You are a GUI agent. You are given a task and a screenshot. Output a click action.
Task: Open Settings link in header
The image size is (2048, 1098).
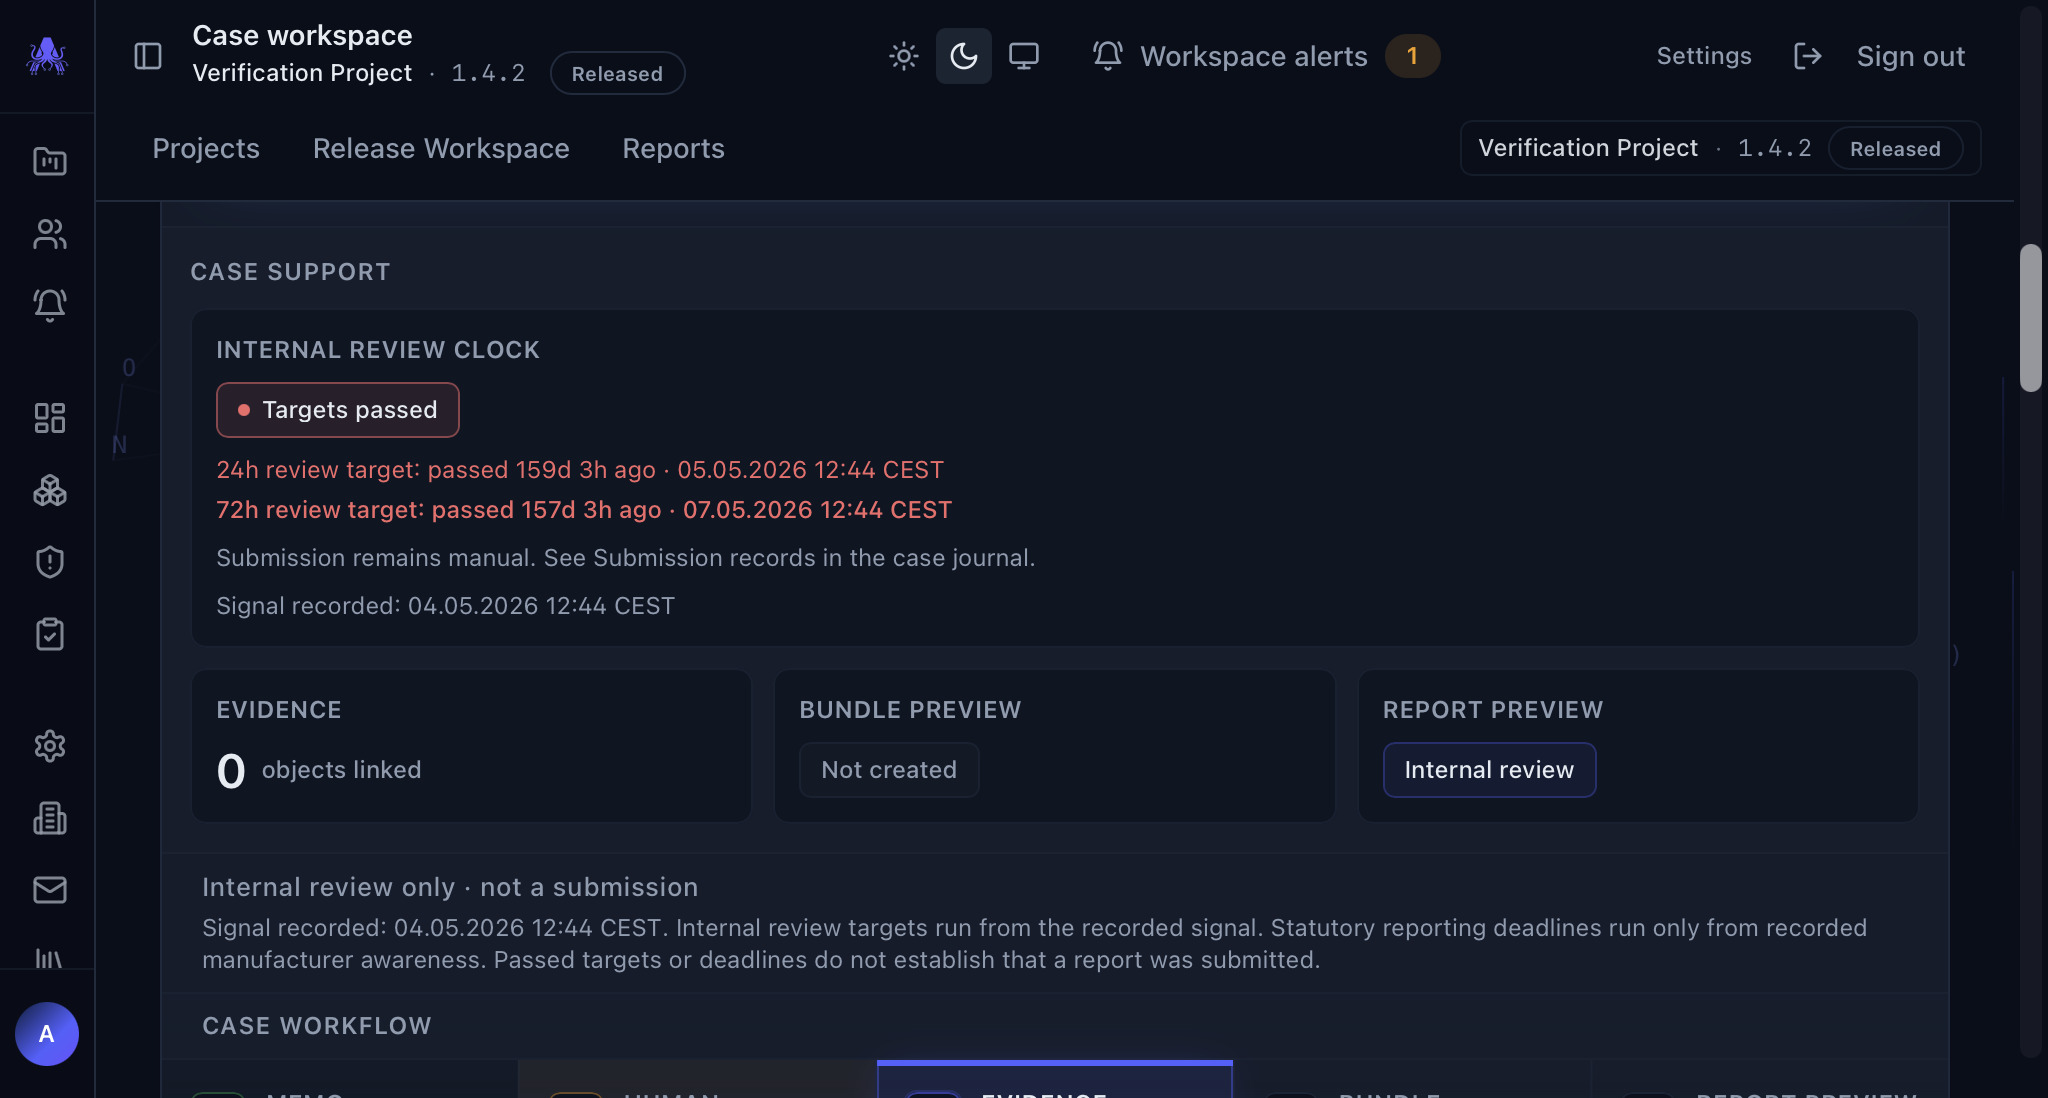[x=1704, y=56]
